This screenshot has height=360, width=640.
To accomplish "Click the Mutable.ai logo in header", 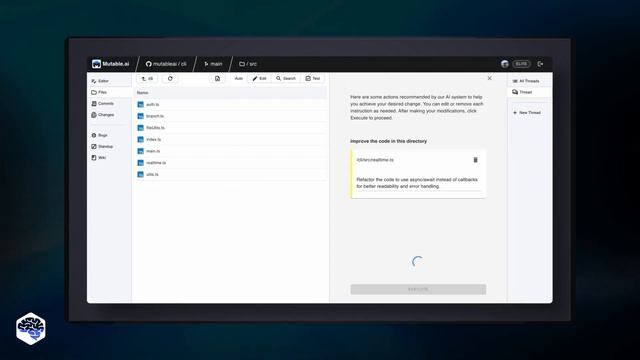I will pyautogui.click(x=111, y=64).
